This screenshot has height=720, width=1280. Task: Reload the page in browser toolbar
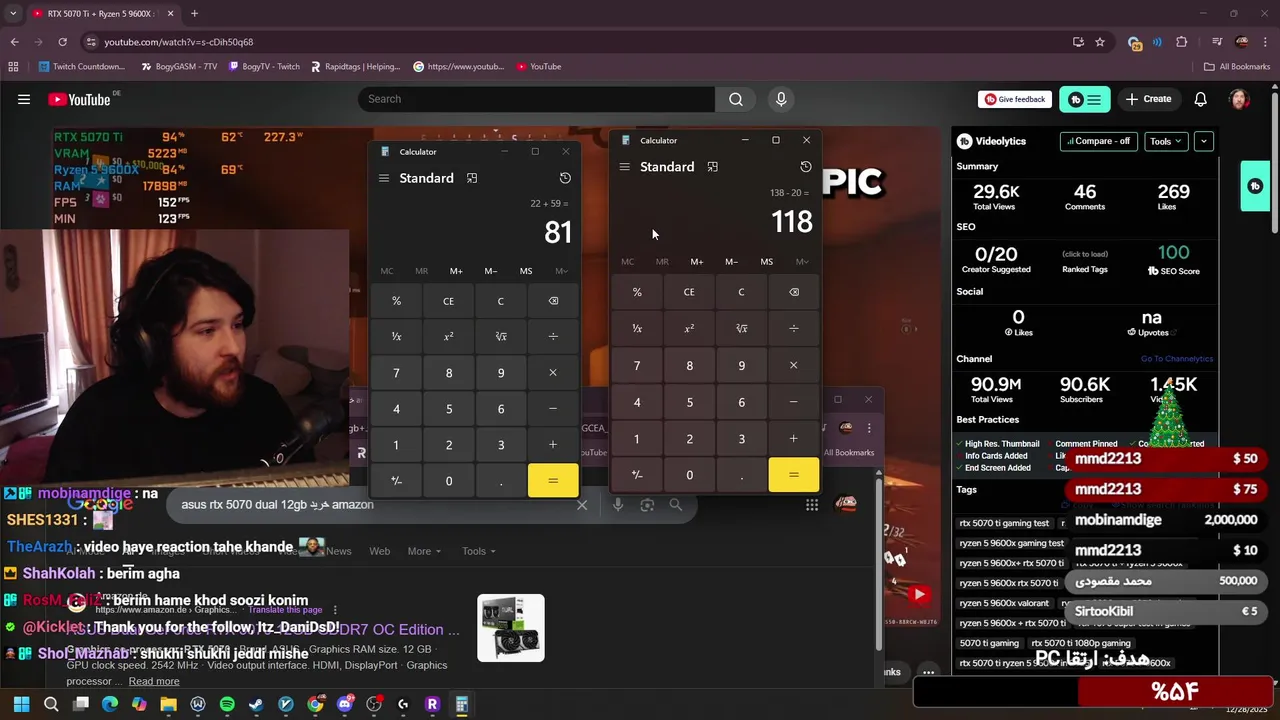(x=62, y=42)
